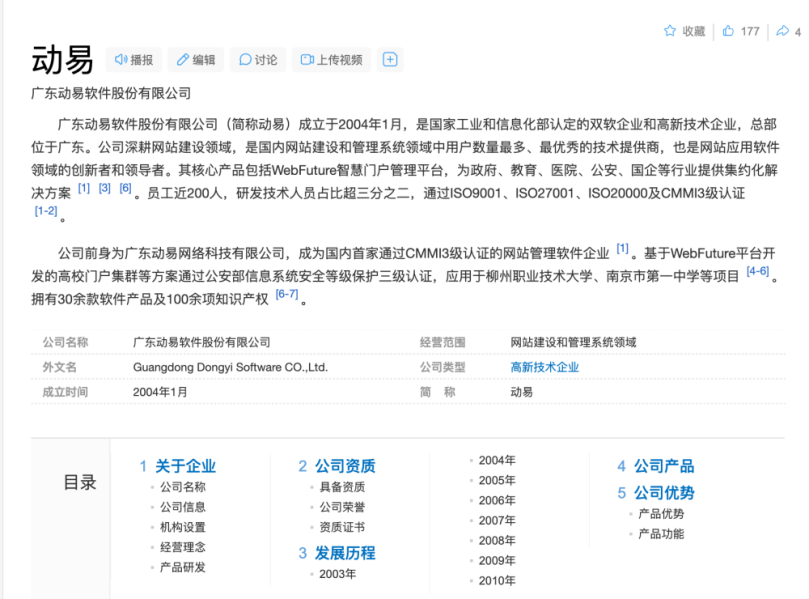Click the 编辑 pencil edit button
This screenshot has height=599, width=809.
click(x=195, y=60)
